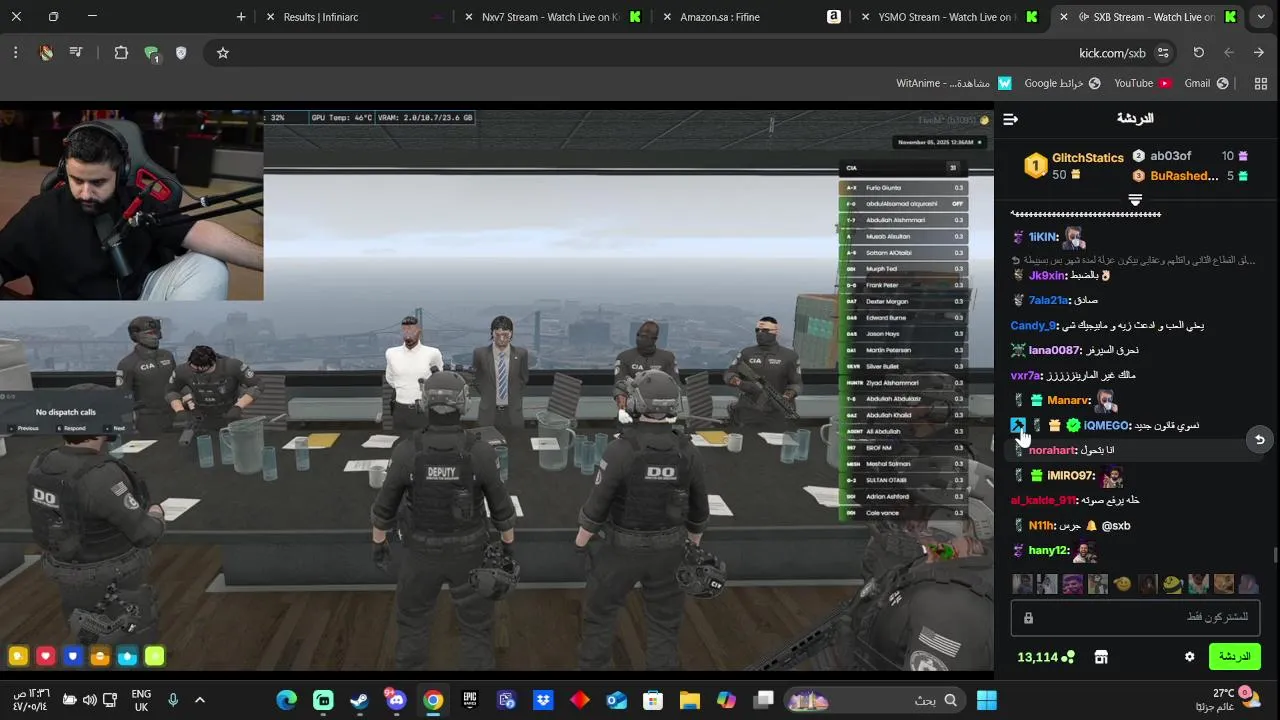The width and height of the screenshot is (1280, 720).
Task: Reload the page
Action: (x=1199, y=53)
